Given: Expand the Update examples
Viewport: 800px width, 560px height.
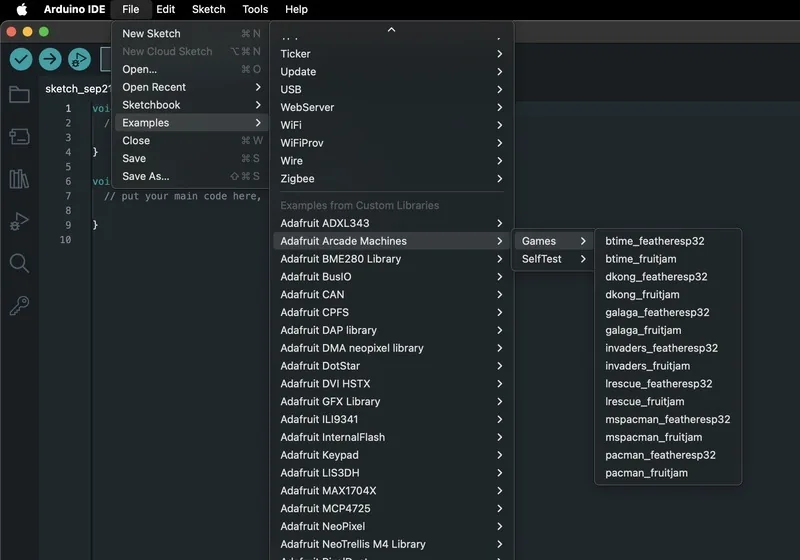Looking at the screenshot, I should [x=391, y=72].
